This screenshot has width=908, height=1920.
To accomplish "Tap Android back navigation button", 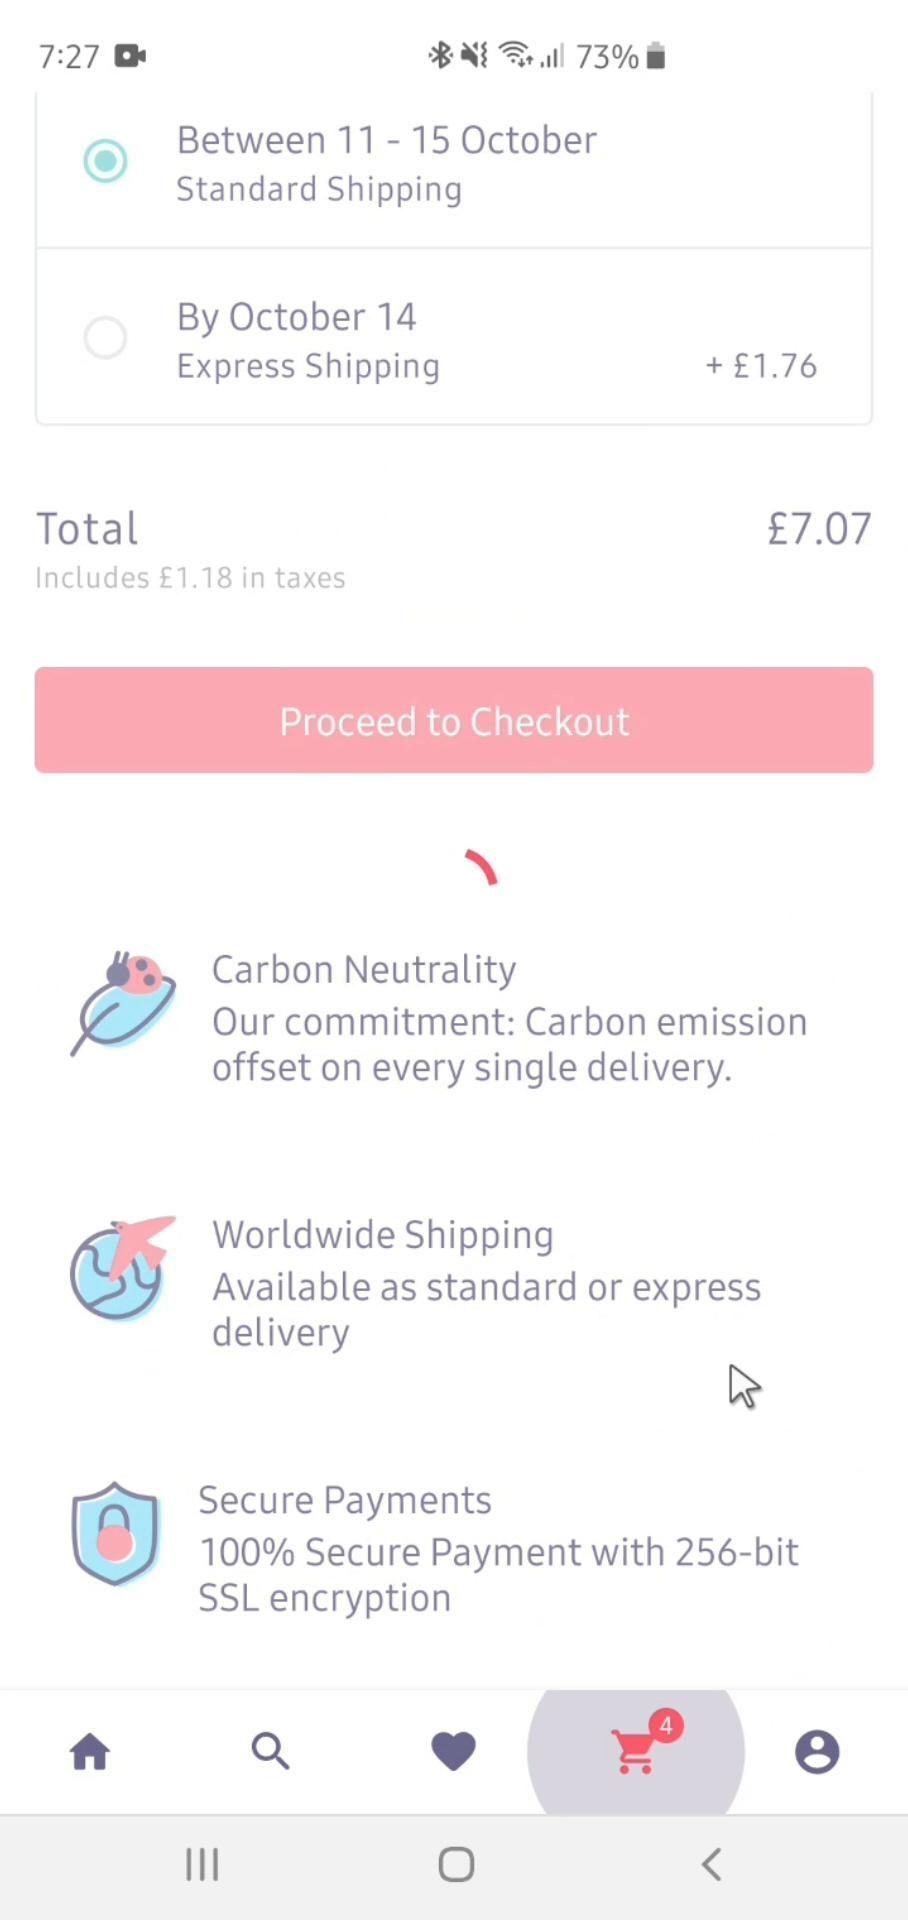I will pyautogui.click(x=711, y=1864).
